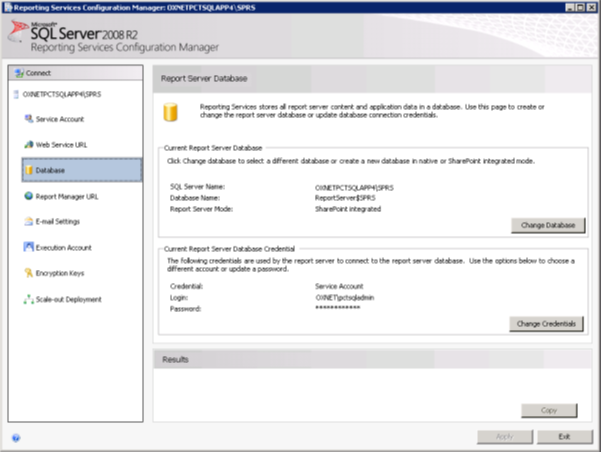The width and height of the screenshot is (602, 453).
Task: Click the Change Credentials button
Action: pyautogui.click(x=546, y=324)
